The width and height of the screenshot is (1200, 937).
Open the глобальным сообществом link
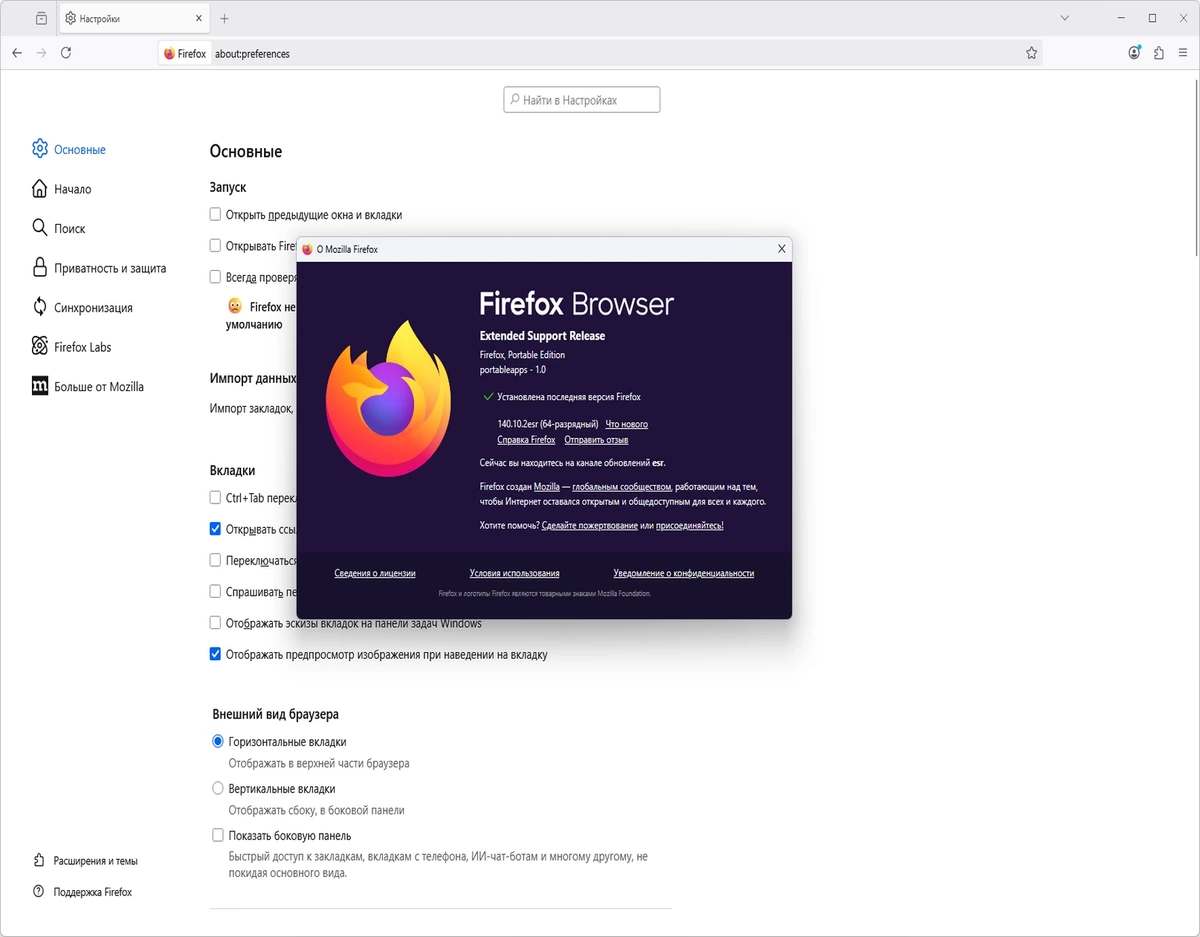pos(622,487)
